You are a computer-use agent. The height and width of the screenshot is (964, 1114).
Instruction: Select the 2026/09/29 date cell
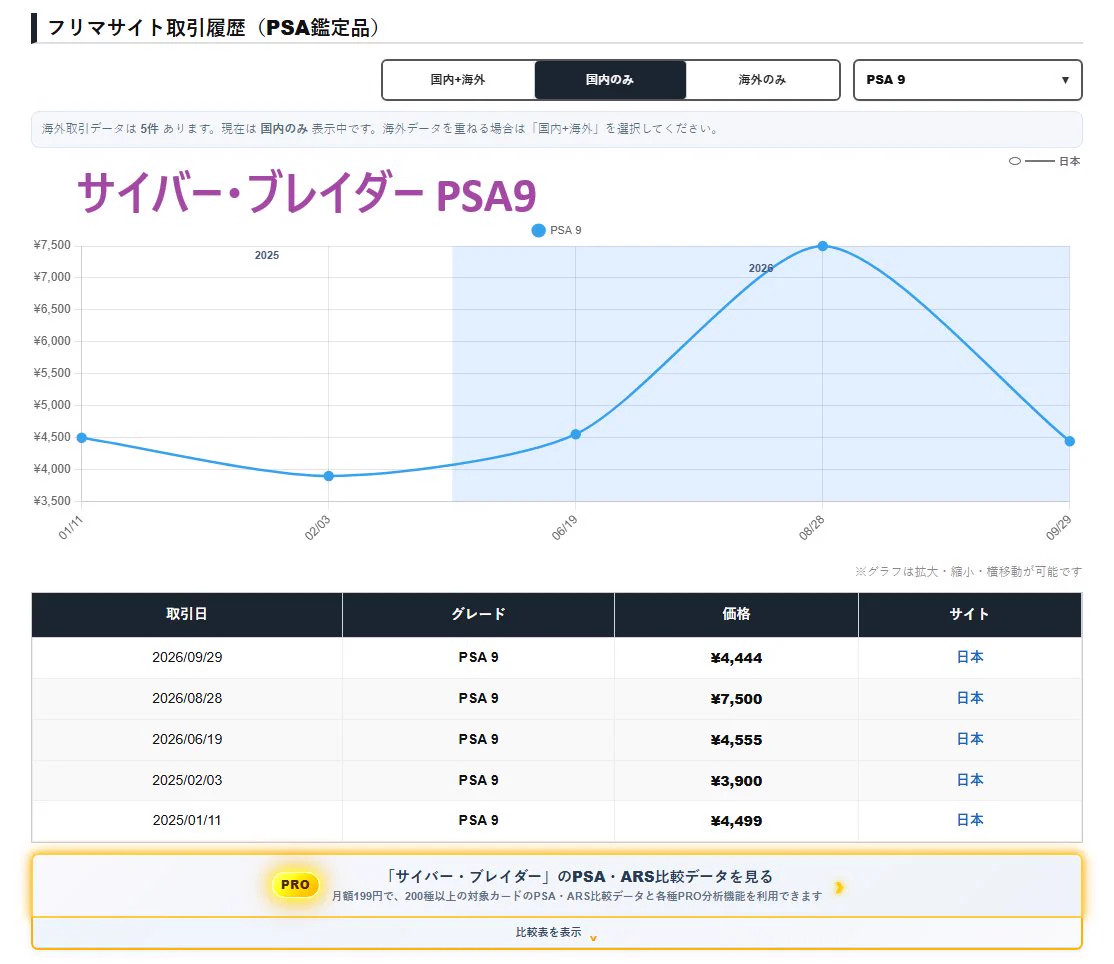coord(187,657)
